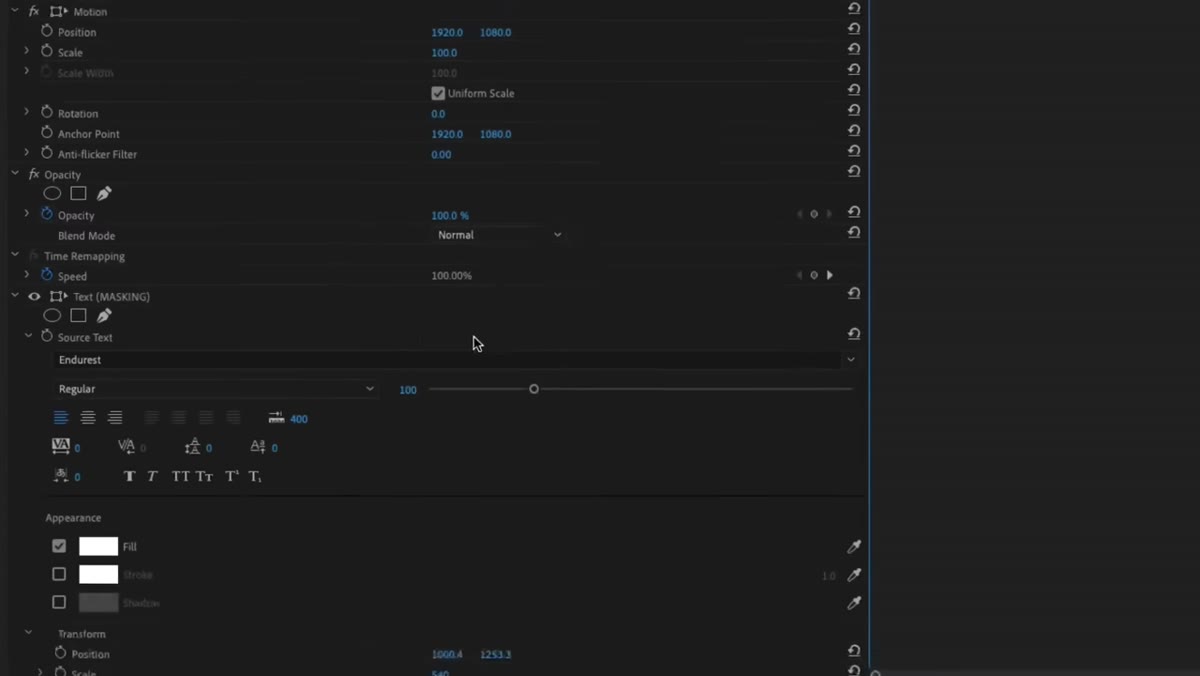This screenshot has height=676, width=1200.
Task: Click the tab width value 400
Action: coord(299,419)
